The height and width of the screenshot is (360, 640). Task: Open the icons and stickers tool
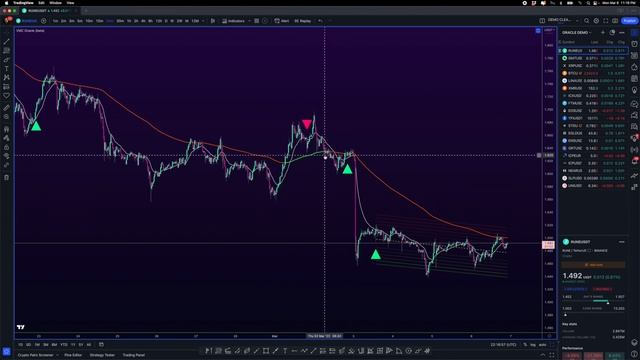7,96
